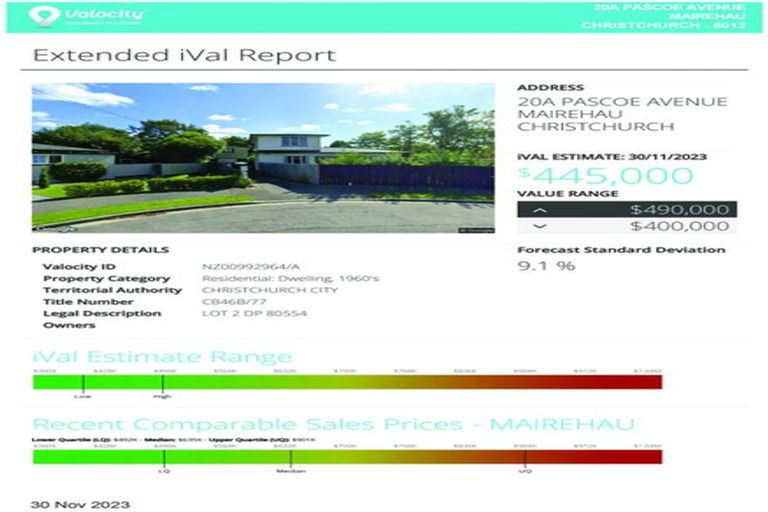Click the Median marker on the comparable sales bar
This screenshot has height=512, width=768.
(291, 469)
